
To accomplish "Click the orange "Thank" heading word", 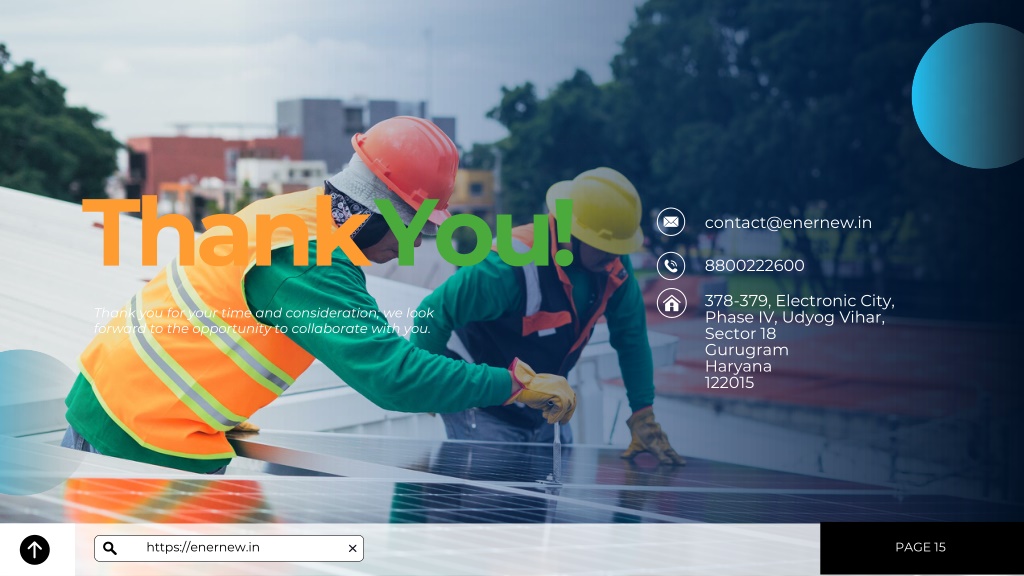I will [x=226, y=232].
